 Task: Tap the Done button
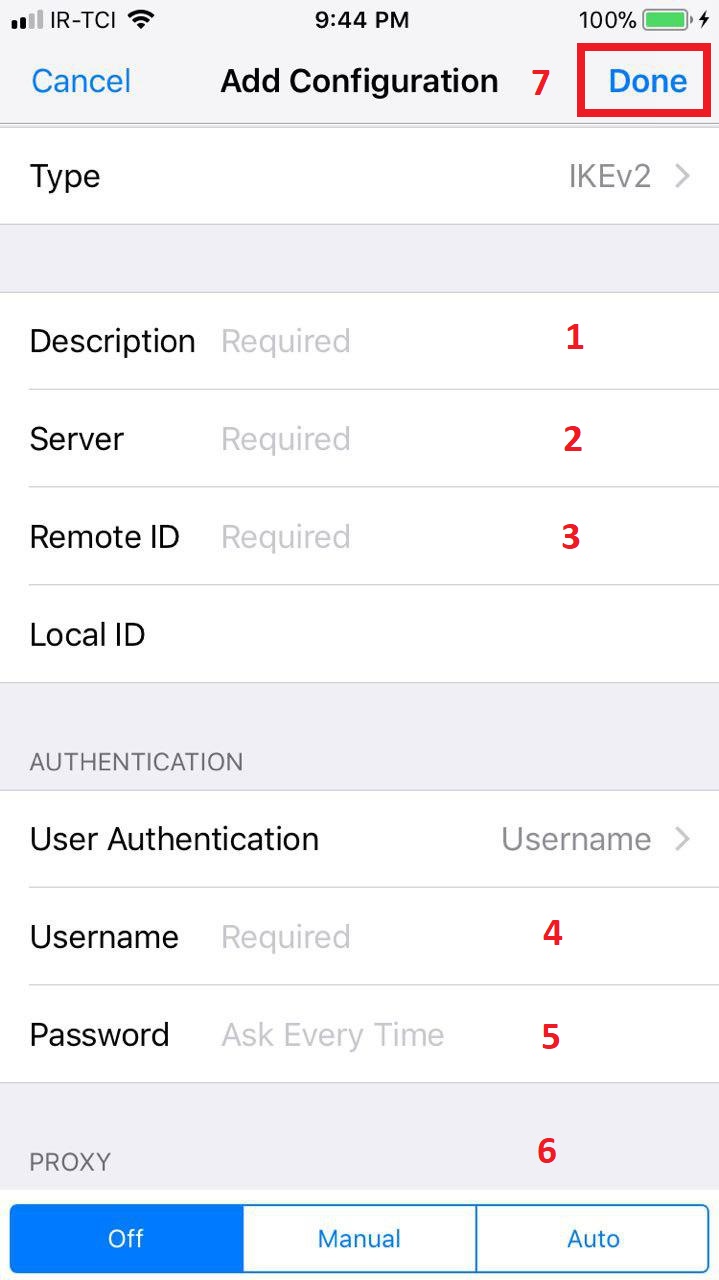(x=647, y=81)
